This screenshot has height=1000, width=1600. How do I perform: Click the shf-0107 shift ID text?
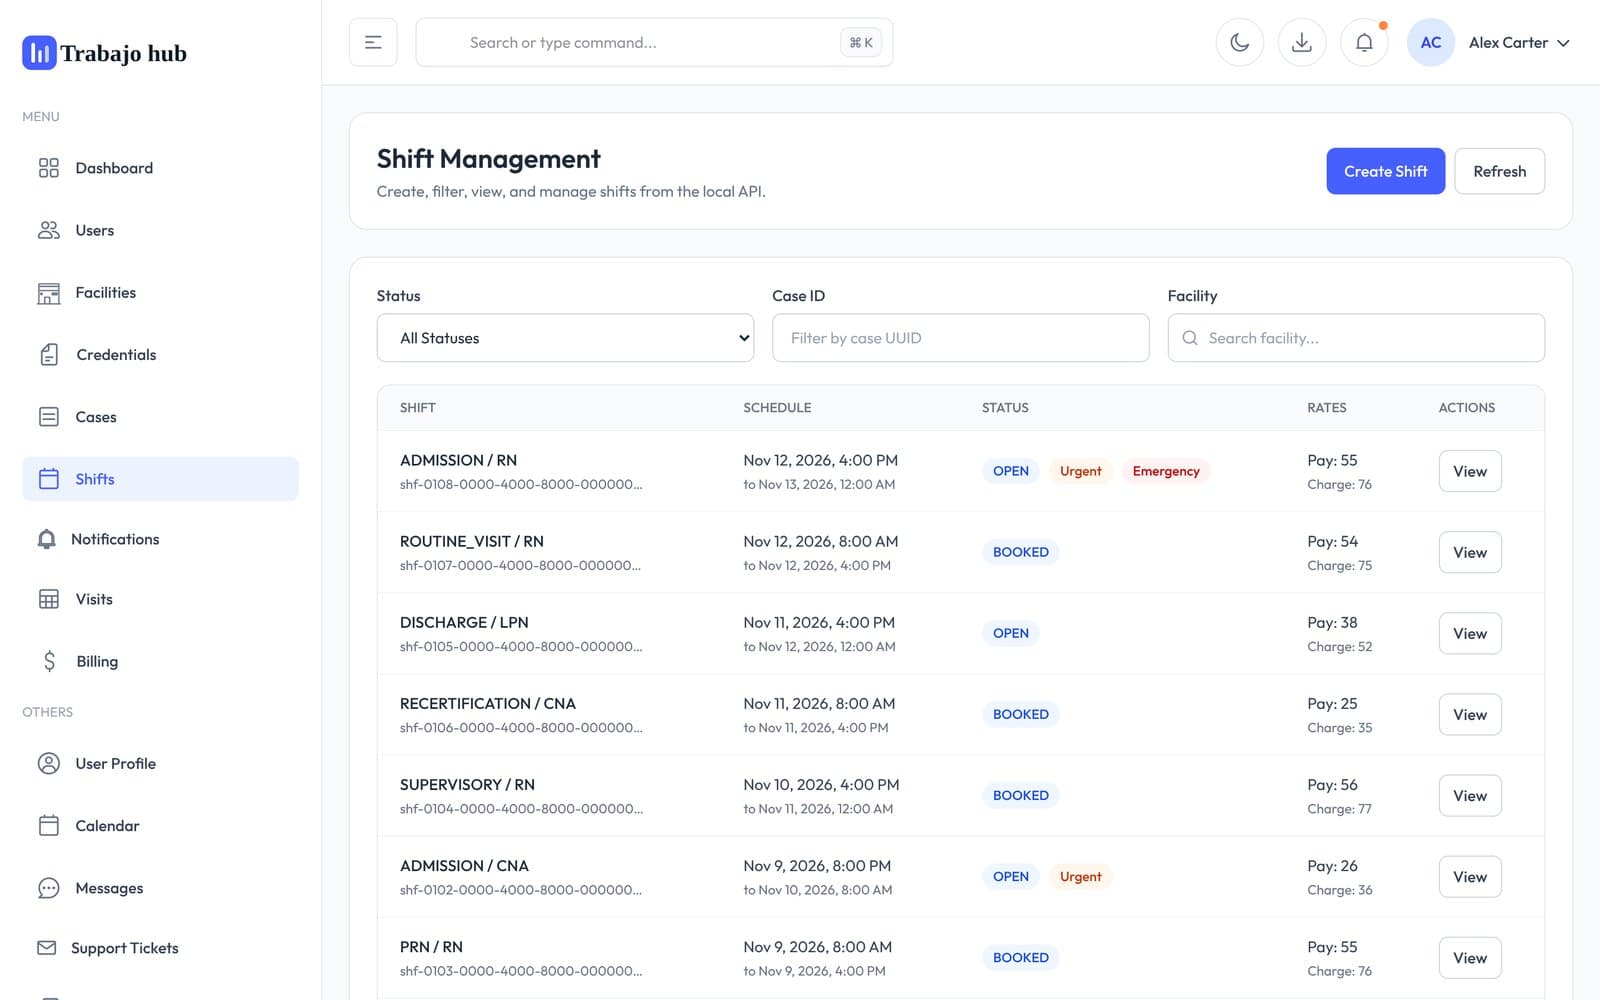click(x=520, y=565)
